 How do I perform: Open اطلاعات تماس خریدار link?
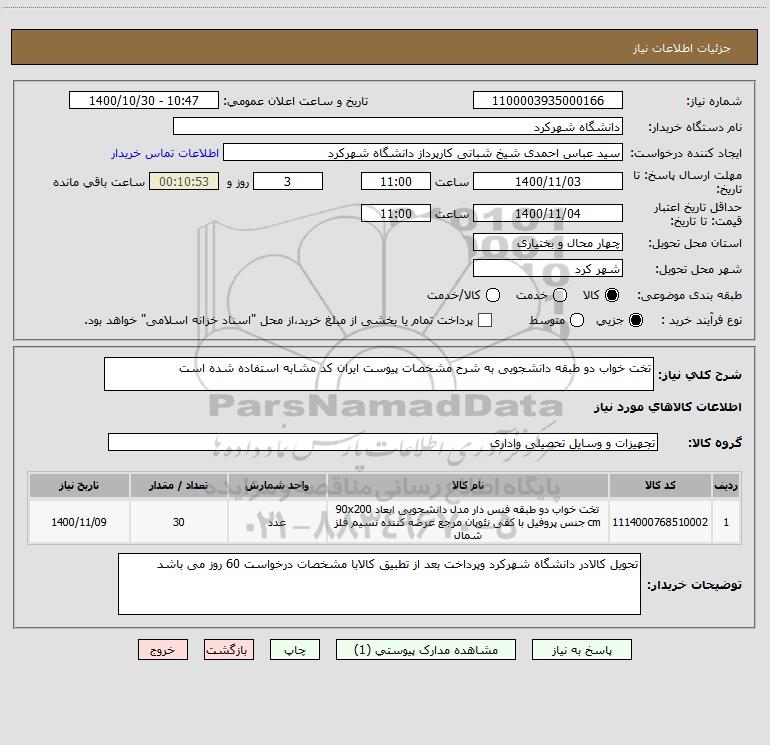(x=165, y=153)
